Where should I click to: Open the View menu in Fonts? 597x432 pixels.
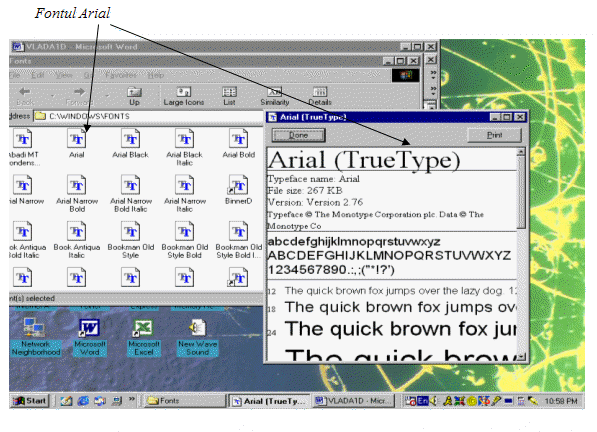tap(64, 75)
